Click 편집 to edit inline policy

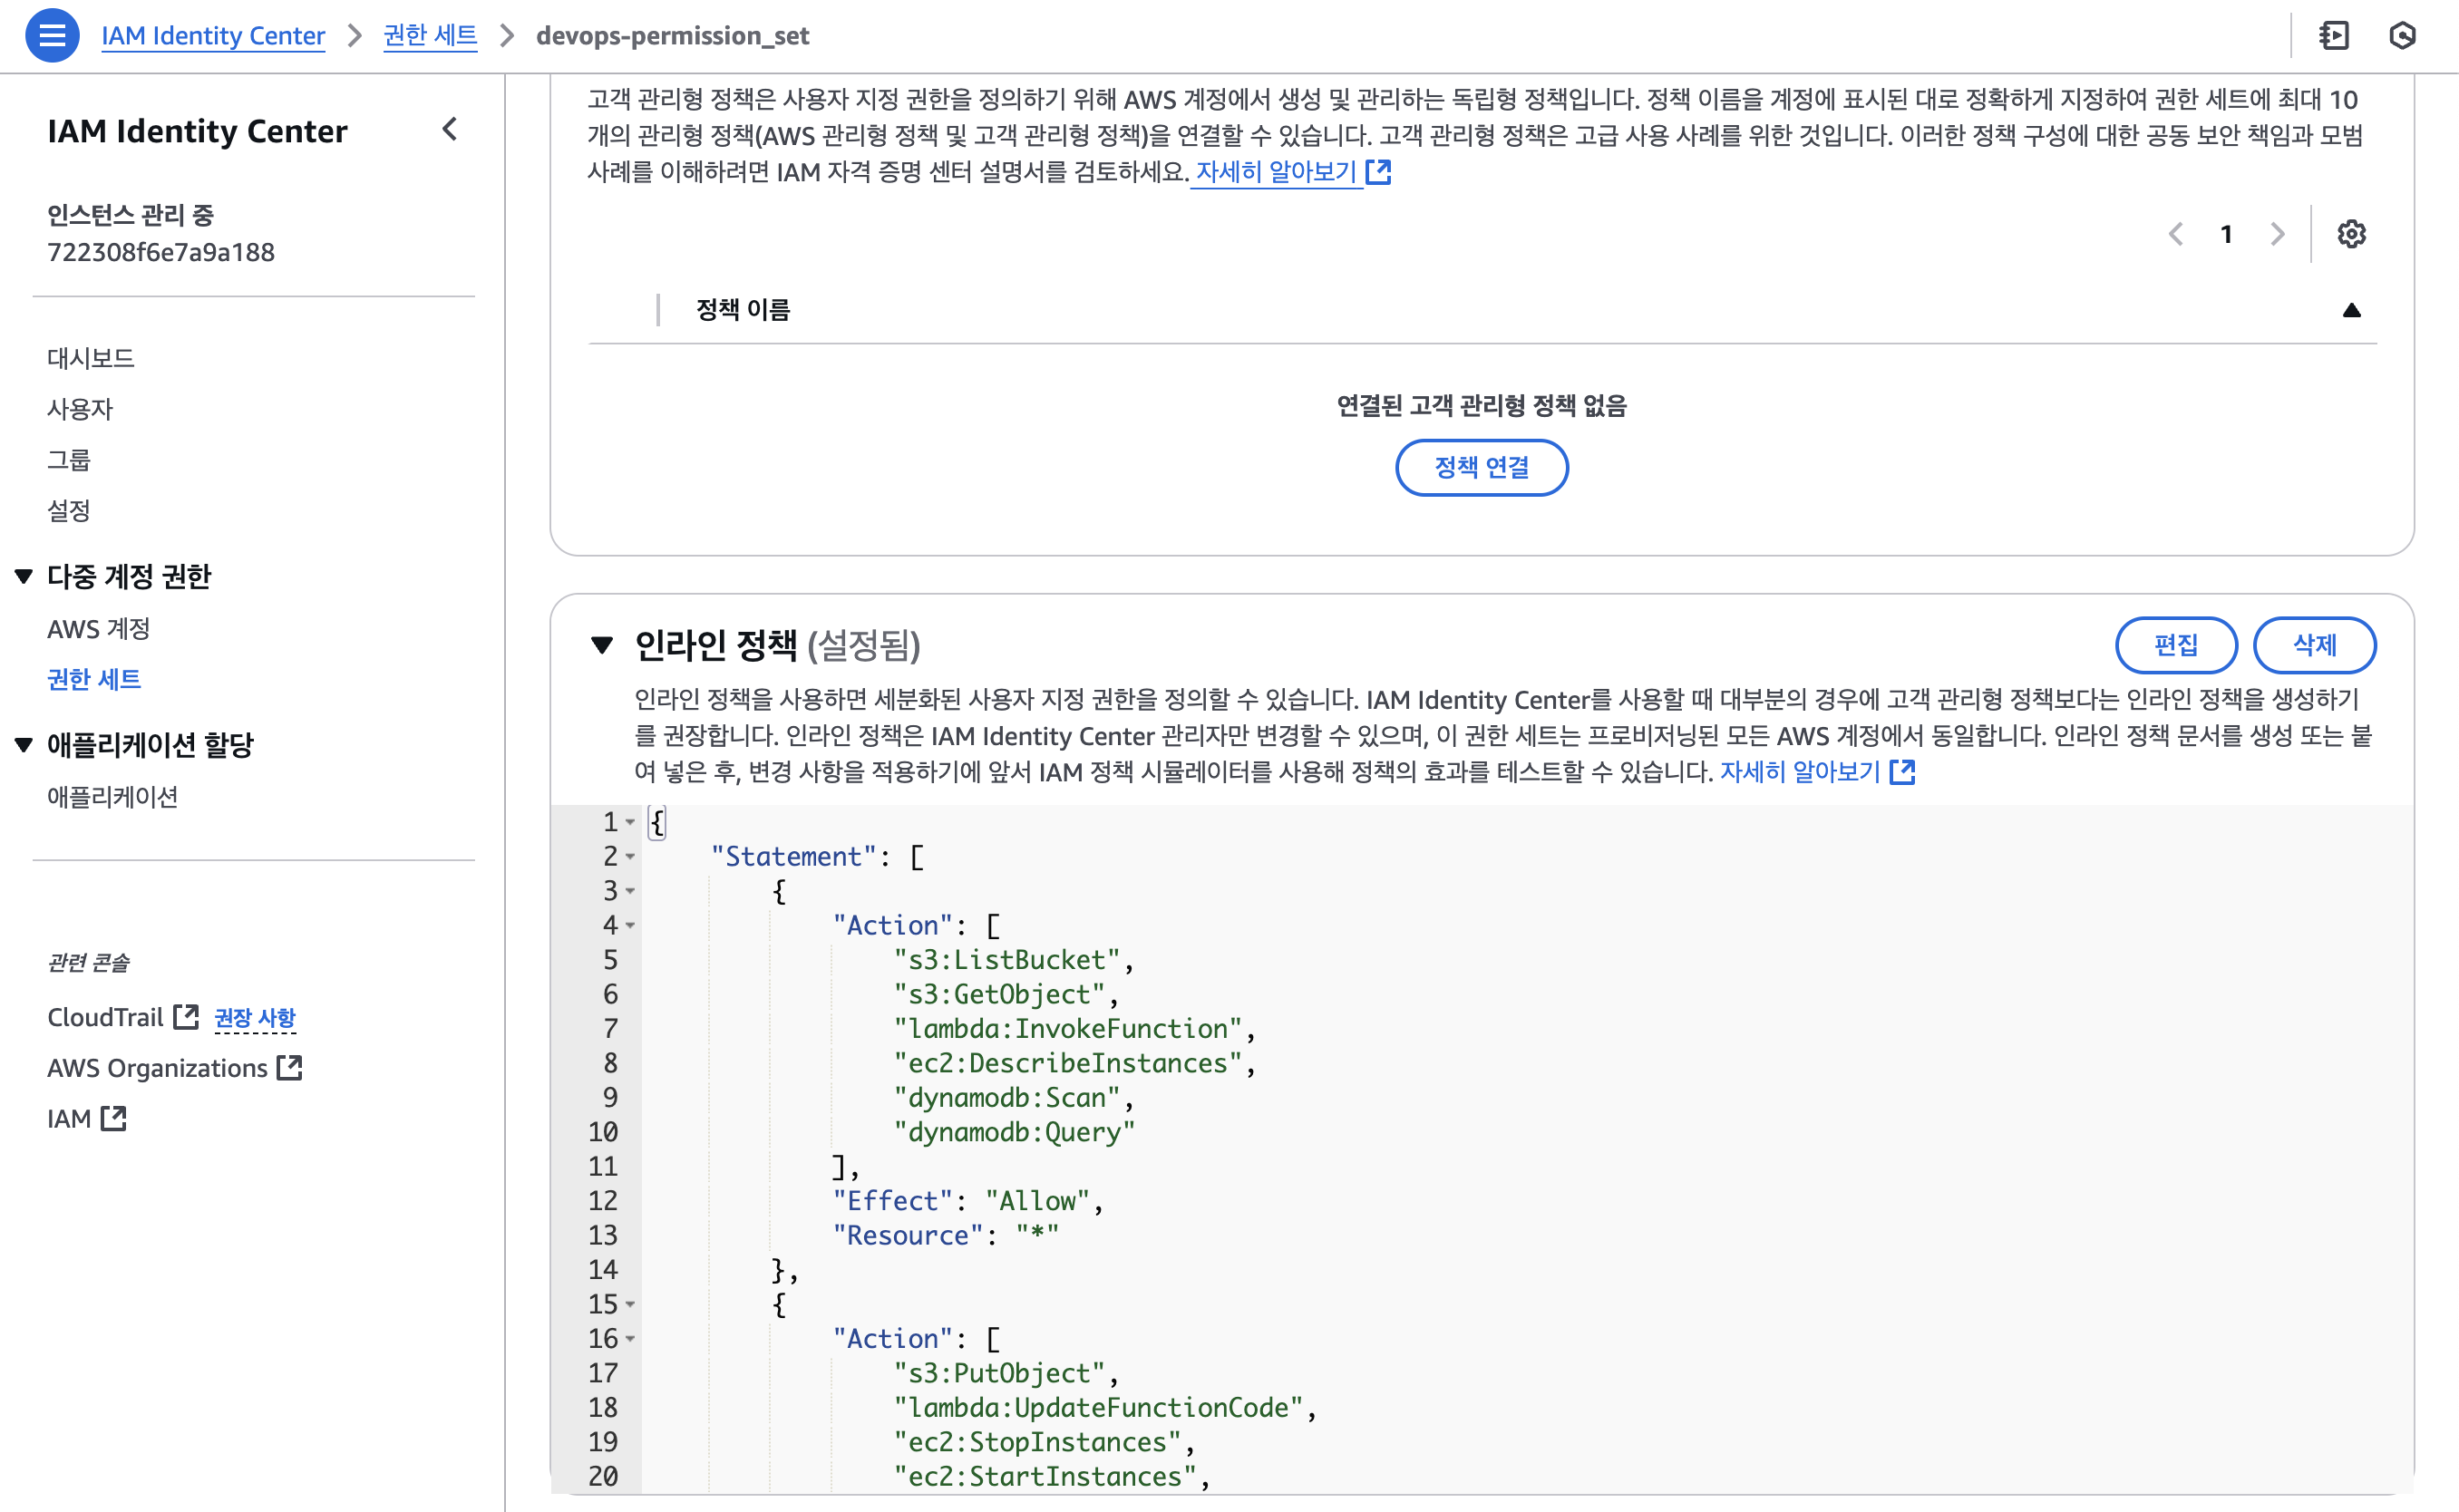pyautogui.click(x=2176, y=646)
